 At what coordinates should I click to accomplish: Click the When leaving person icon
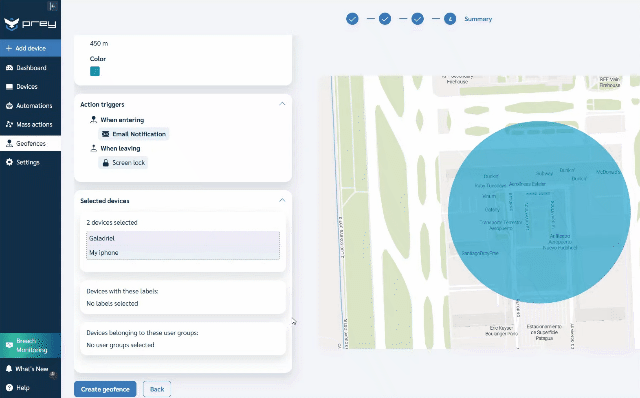(93, 148)
